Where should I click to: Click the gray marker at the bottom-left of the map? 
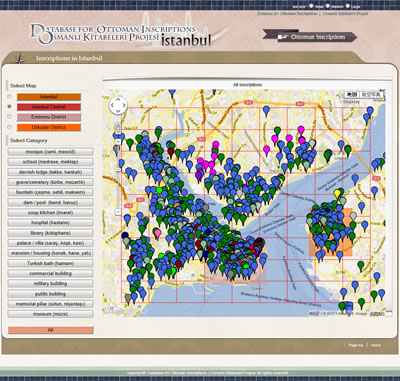pyautogui.click(x=128, y=298)
